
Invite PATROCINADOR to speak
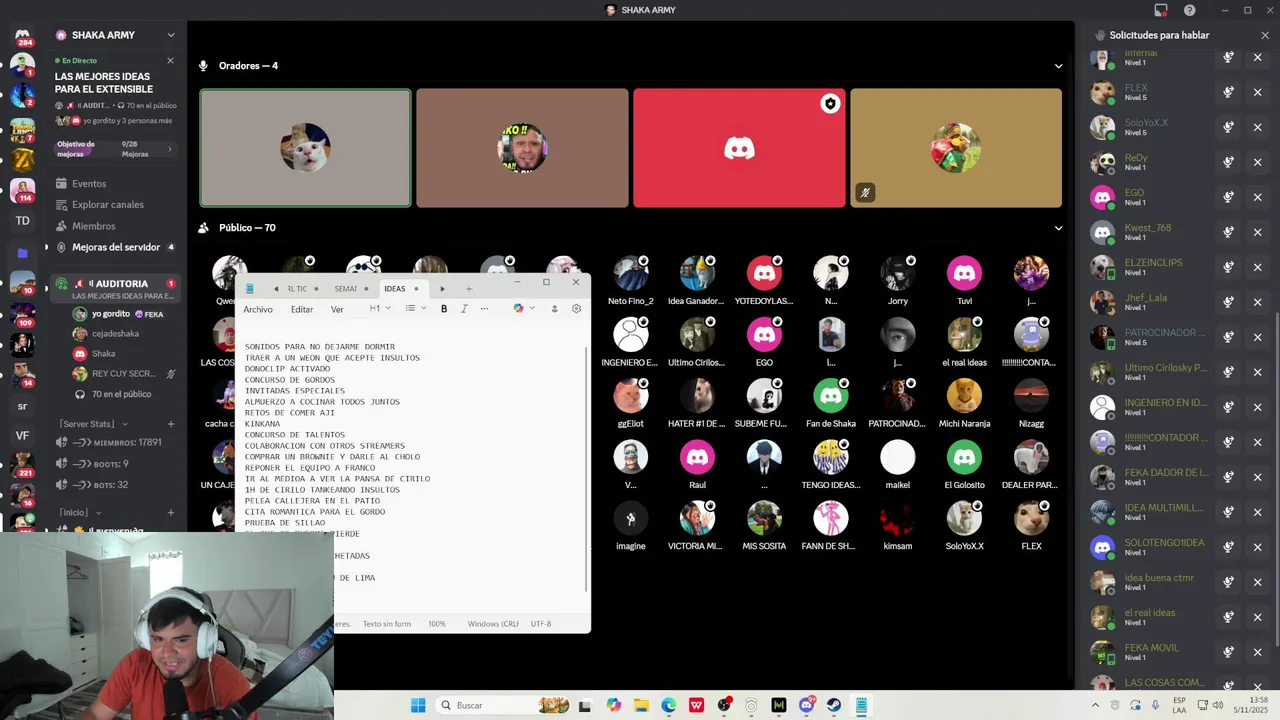[x=1228, y=337]
